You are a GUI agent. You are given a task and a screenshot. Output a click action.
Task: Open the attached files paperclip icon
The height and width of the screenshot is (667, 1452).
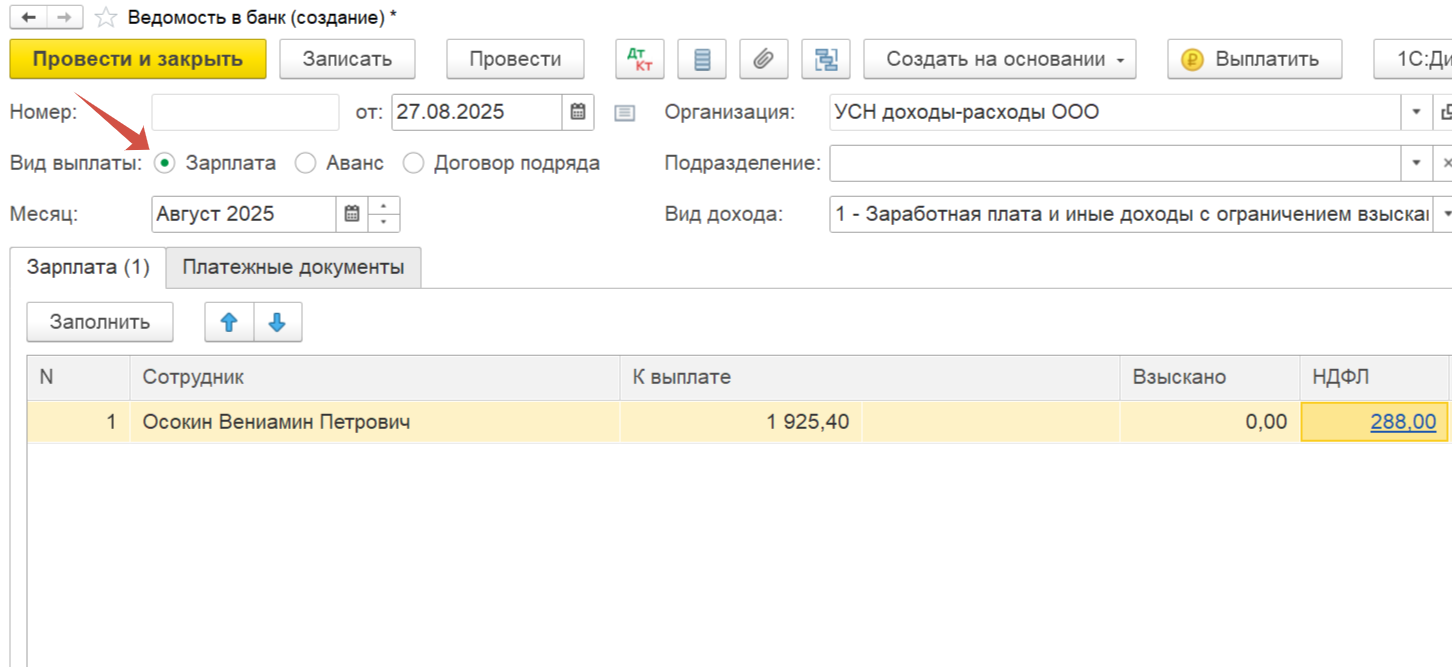(x=763, y=59)
